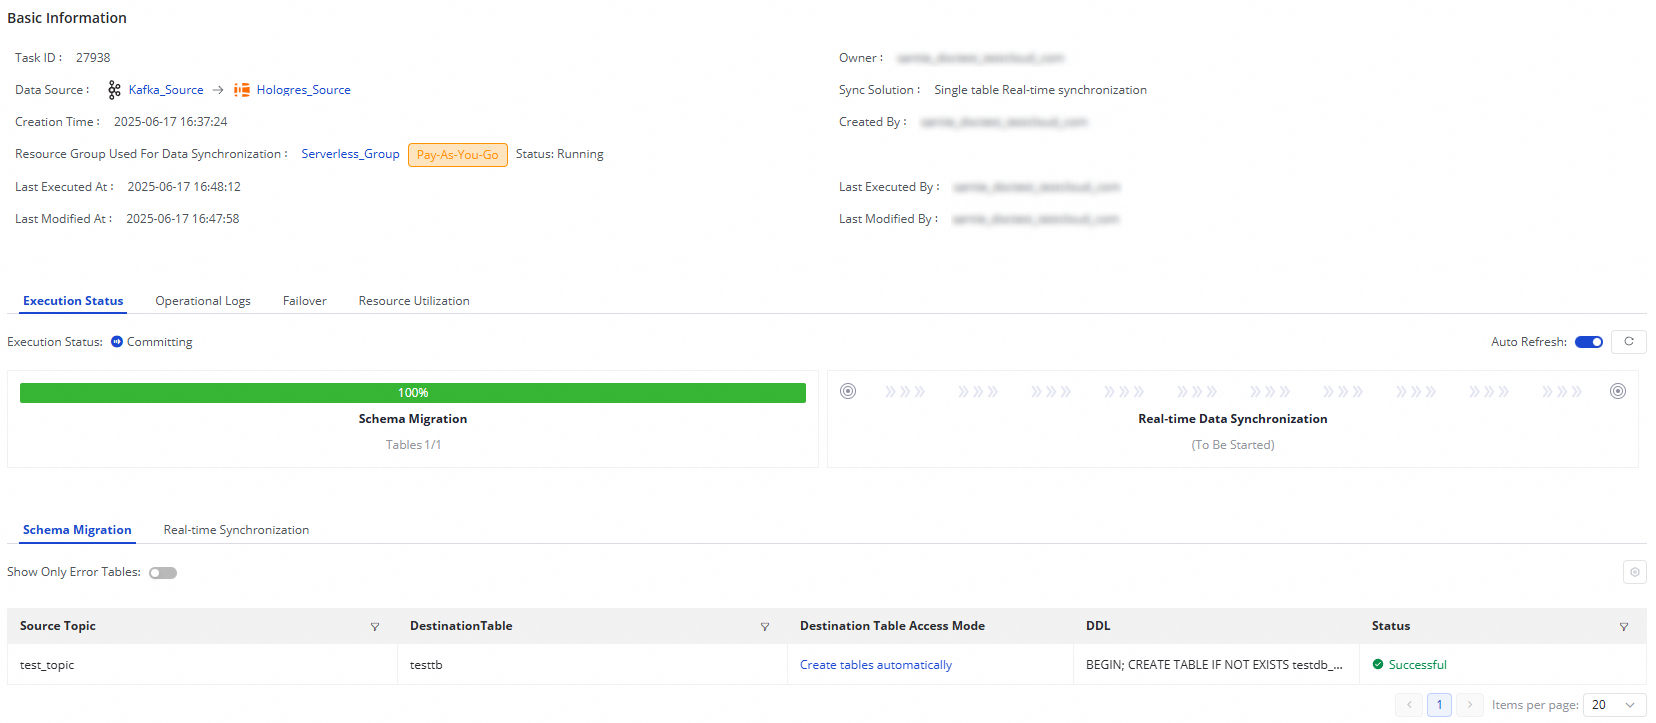The image size is (1656, 723).
Task: Click the real-time sync start circle icon
Action: tap(848, 391)
